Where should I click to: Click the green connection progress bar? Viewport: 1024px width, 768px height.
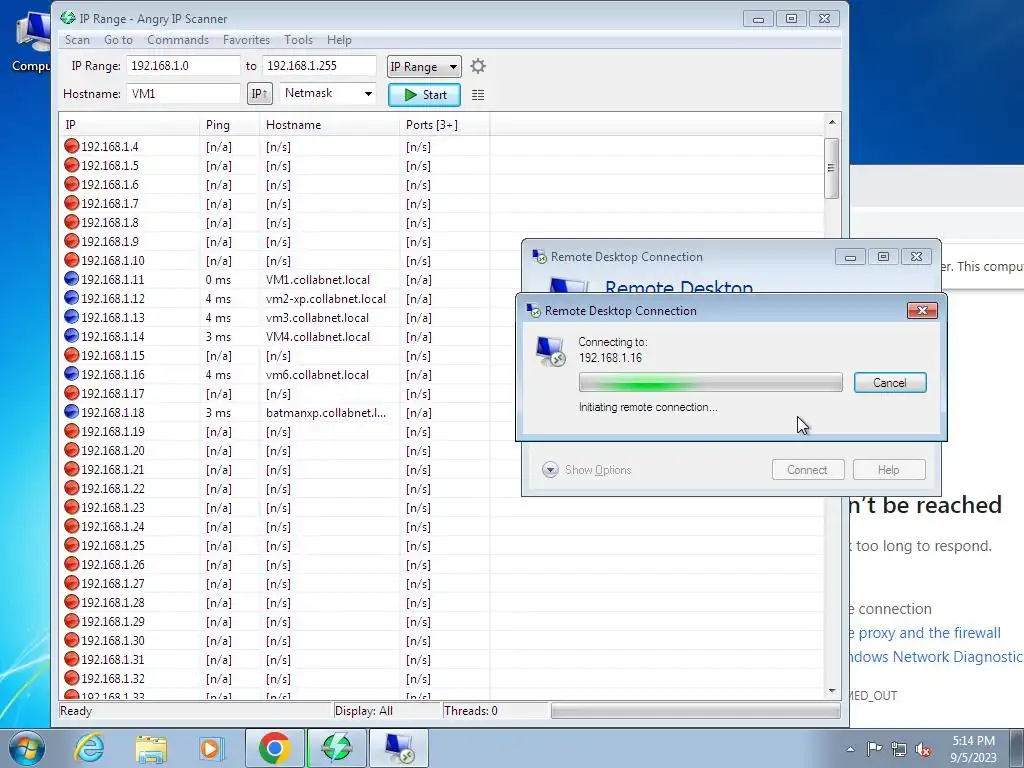711,383
